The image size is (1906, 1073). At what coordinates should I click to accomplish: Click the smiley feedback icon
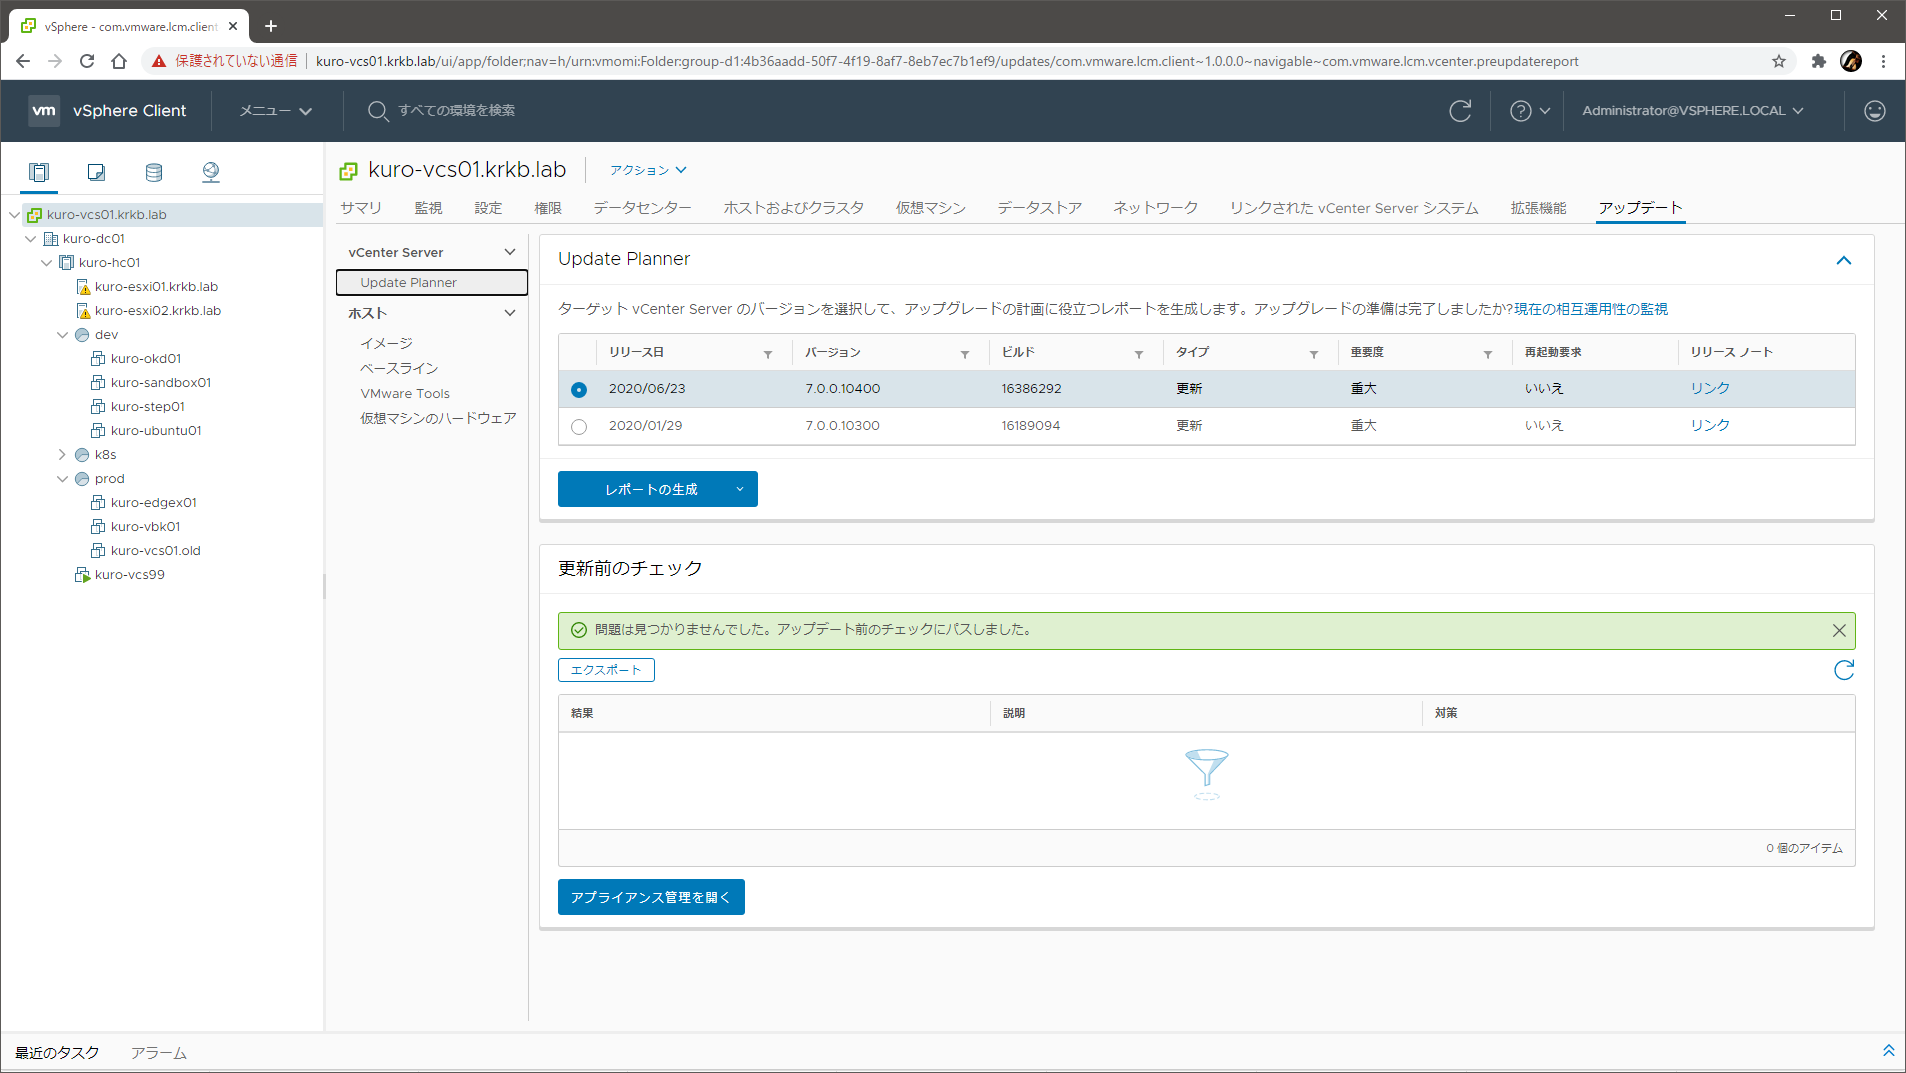pos(1874,111)
